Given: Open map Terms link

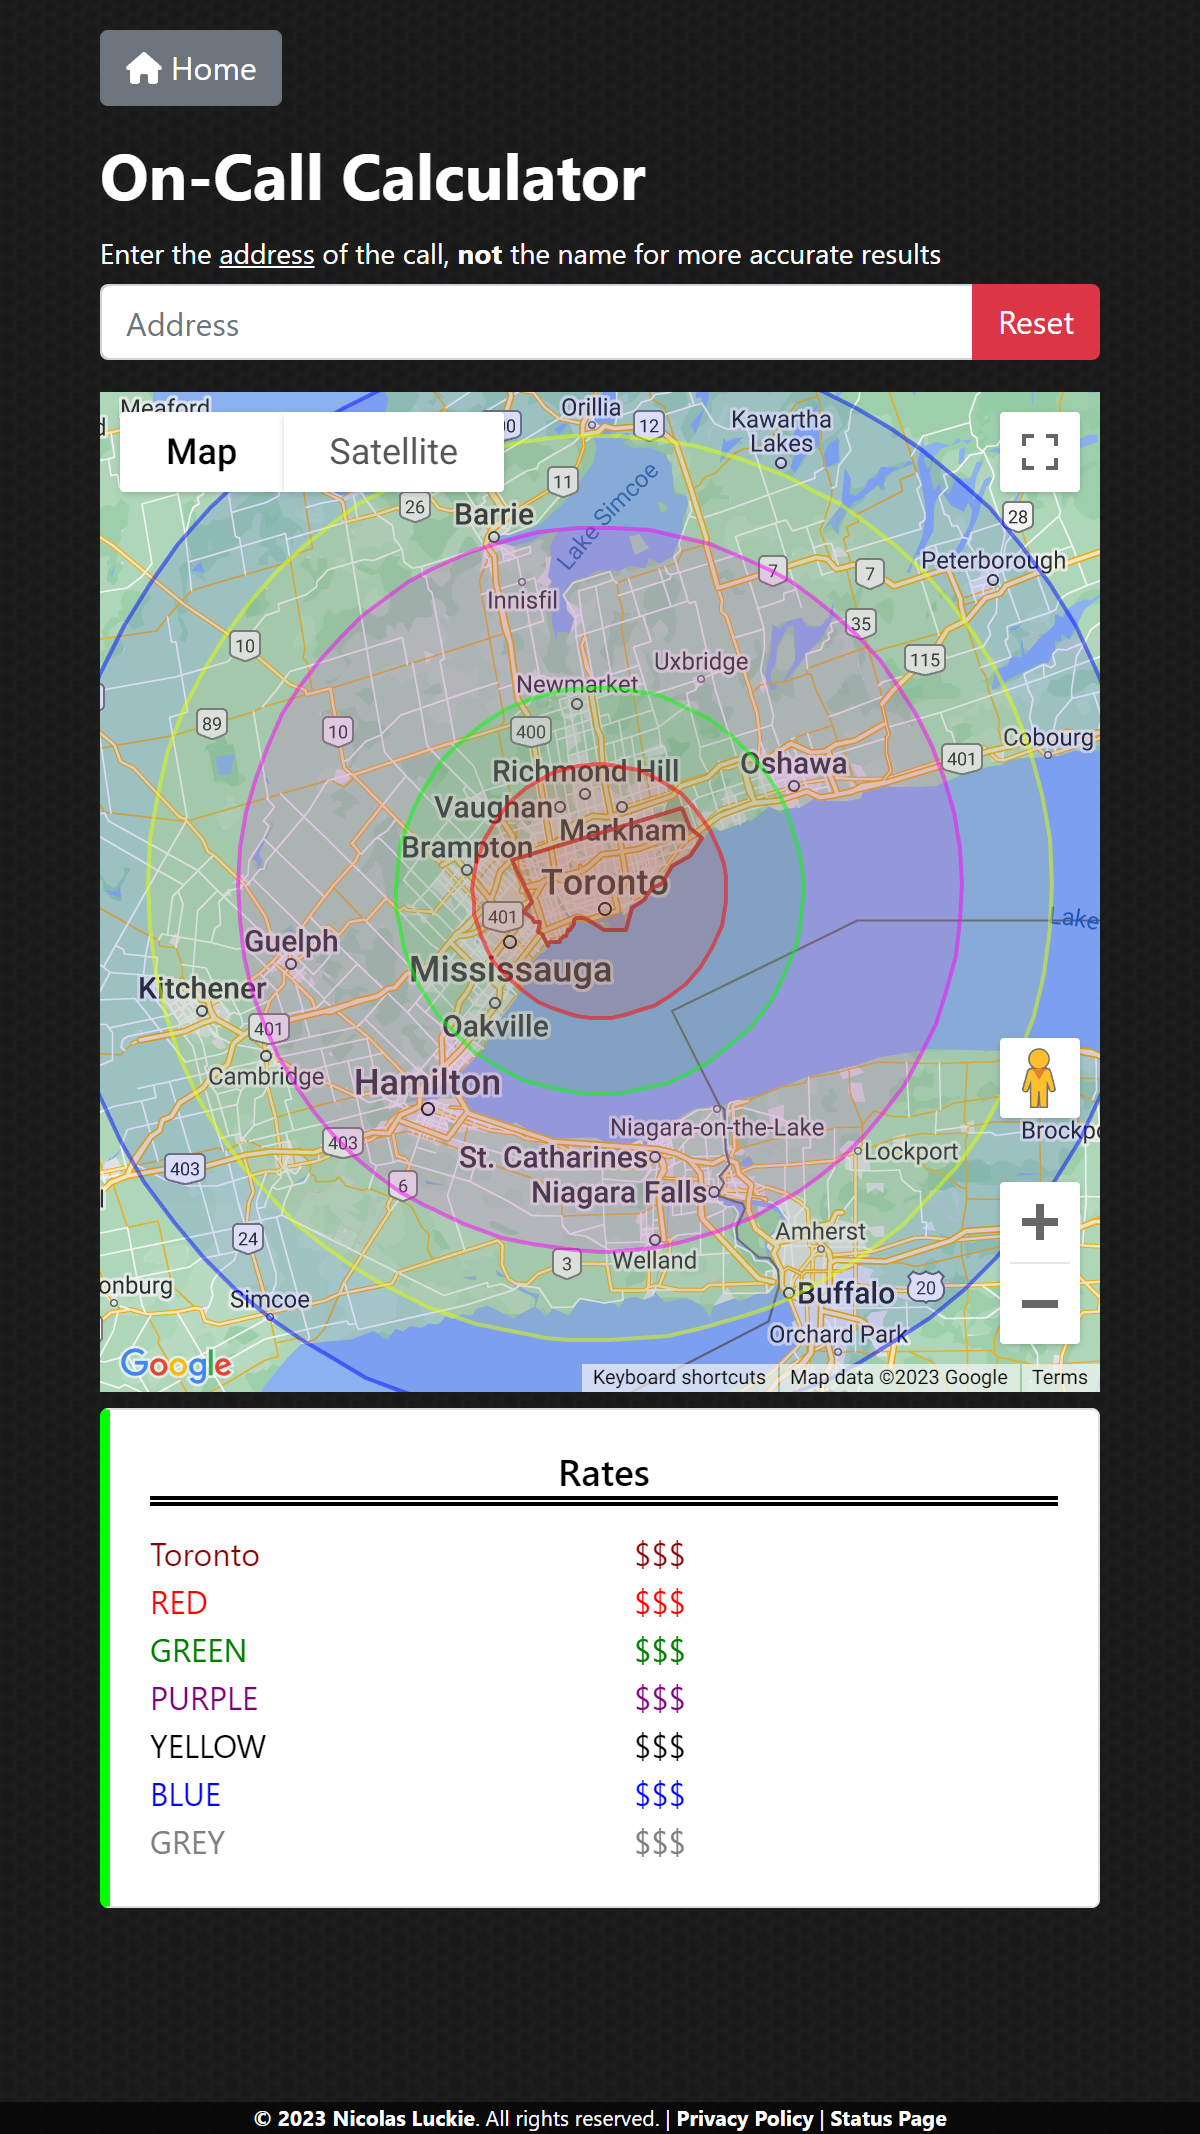Looking at the screenshot, I should (x=1060, y=1377).
